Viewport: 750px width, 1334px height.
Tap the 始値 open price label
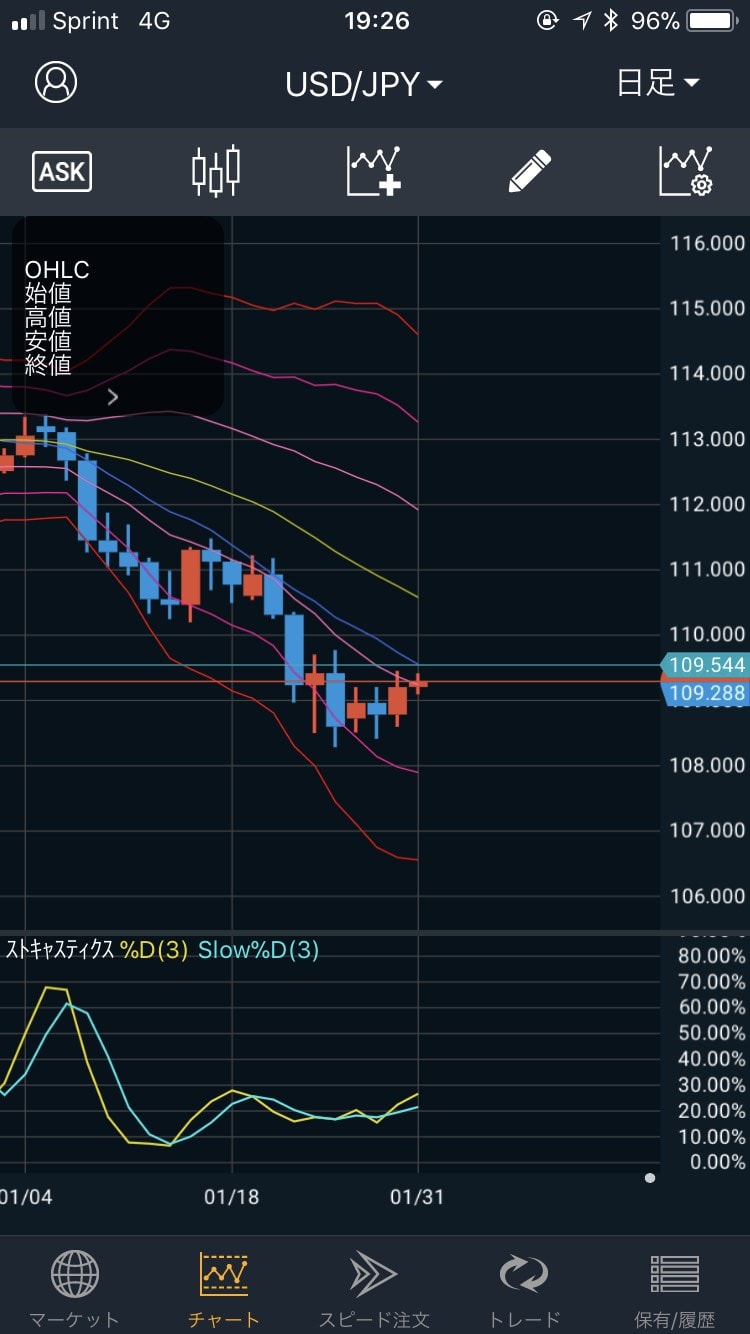48,294
